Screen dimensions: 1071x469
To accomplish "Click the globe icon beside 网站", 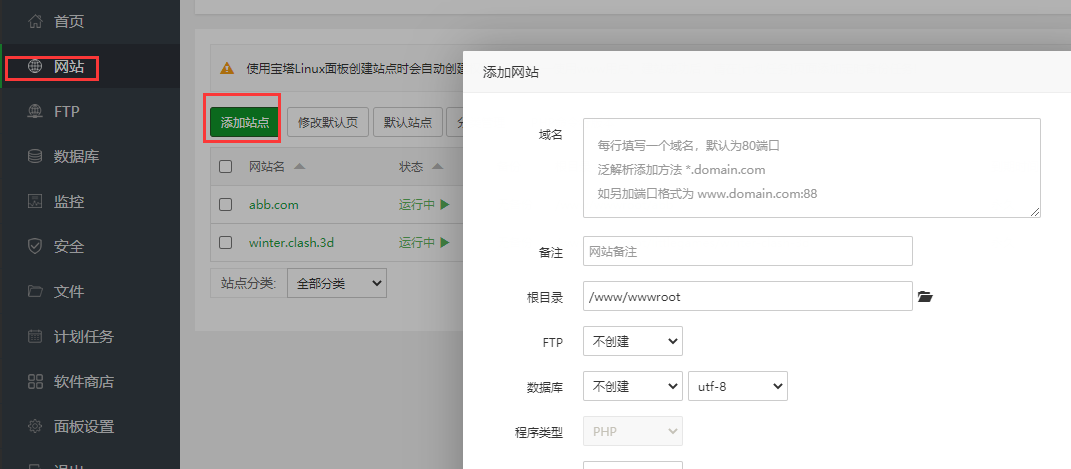I will click(x=35, y=67).
